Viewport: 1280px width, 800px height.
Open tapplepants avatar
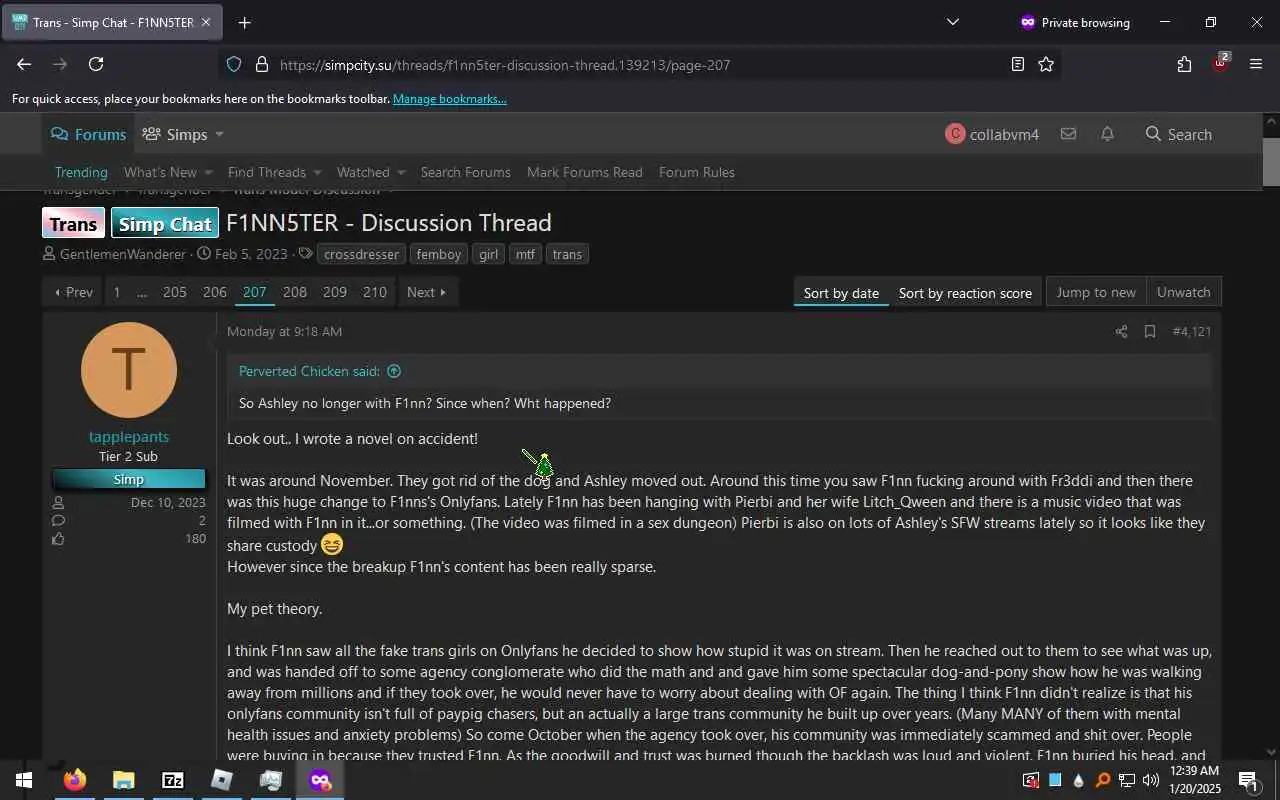coord(129,370)
